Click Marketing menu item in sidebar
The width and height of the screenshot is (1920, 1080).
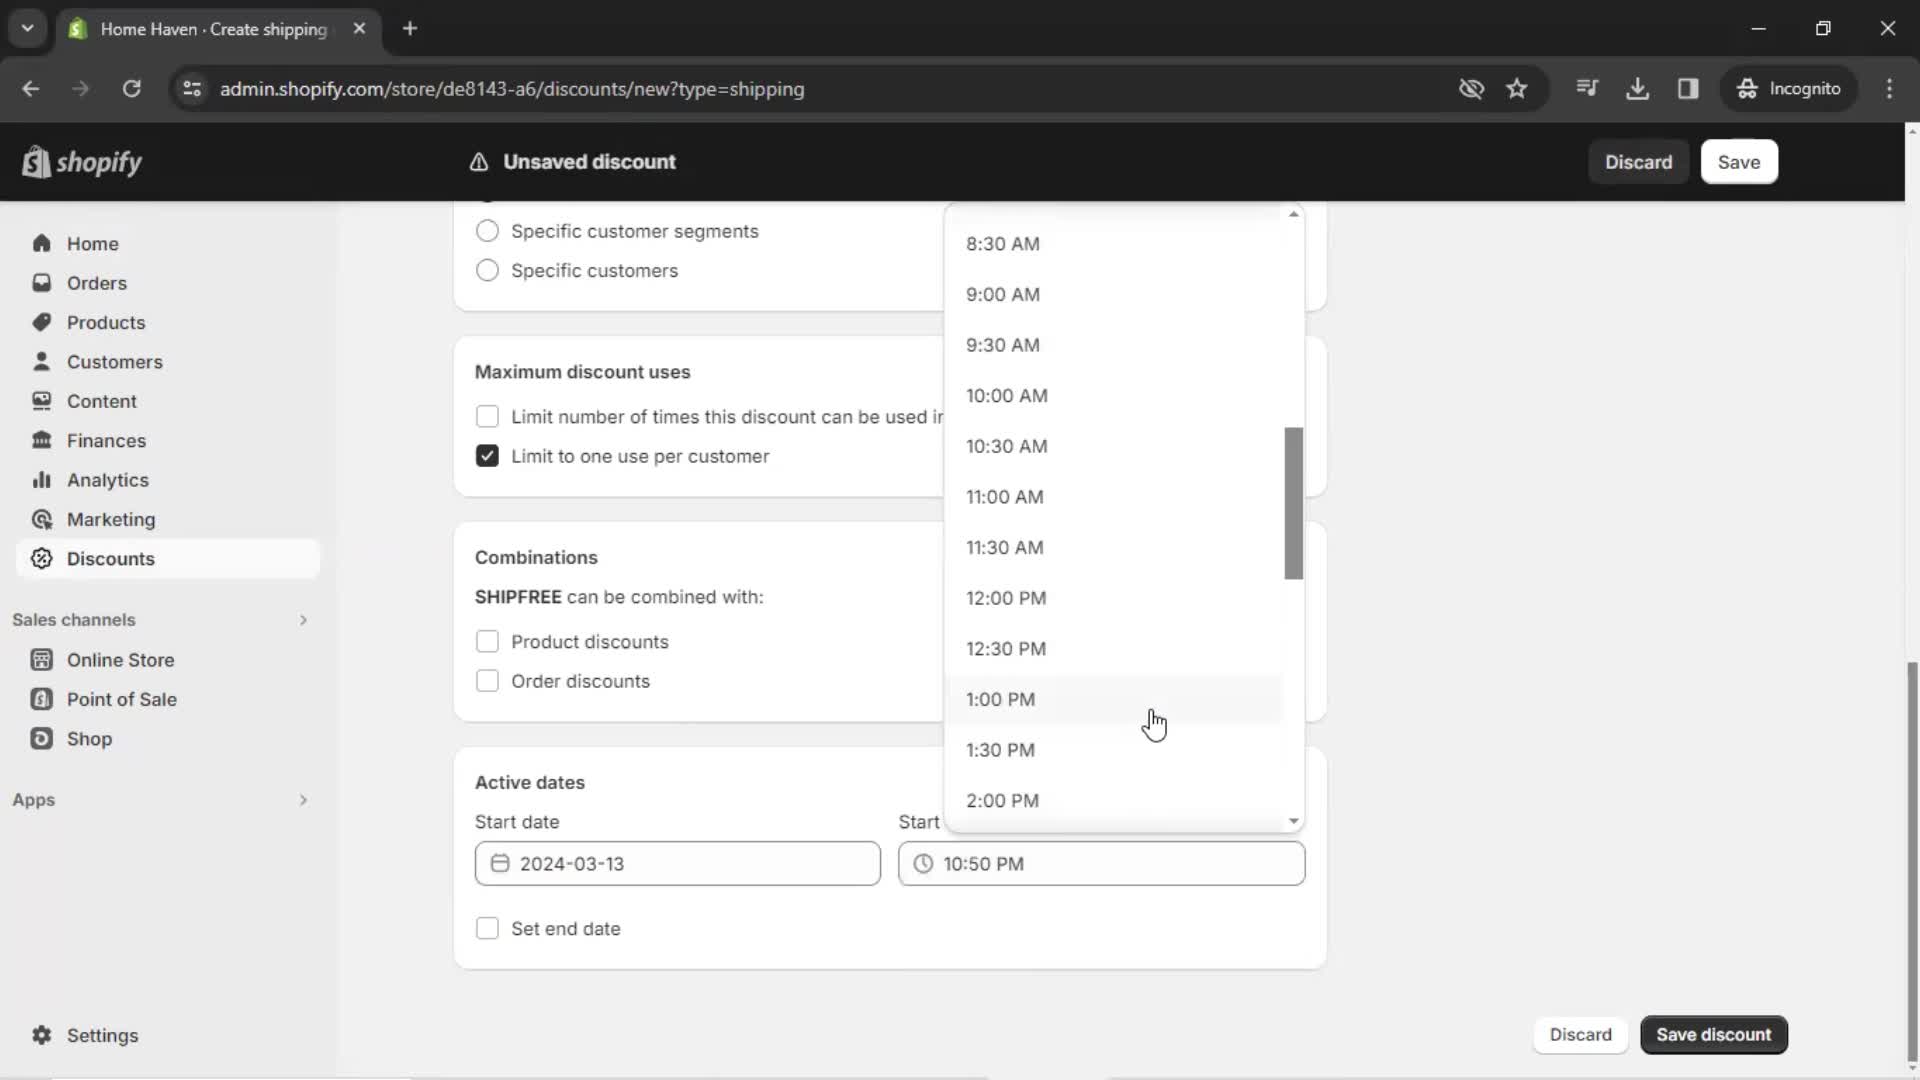click(x=109, y=518)
